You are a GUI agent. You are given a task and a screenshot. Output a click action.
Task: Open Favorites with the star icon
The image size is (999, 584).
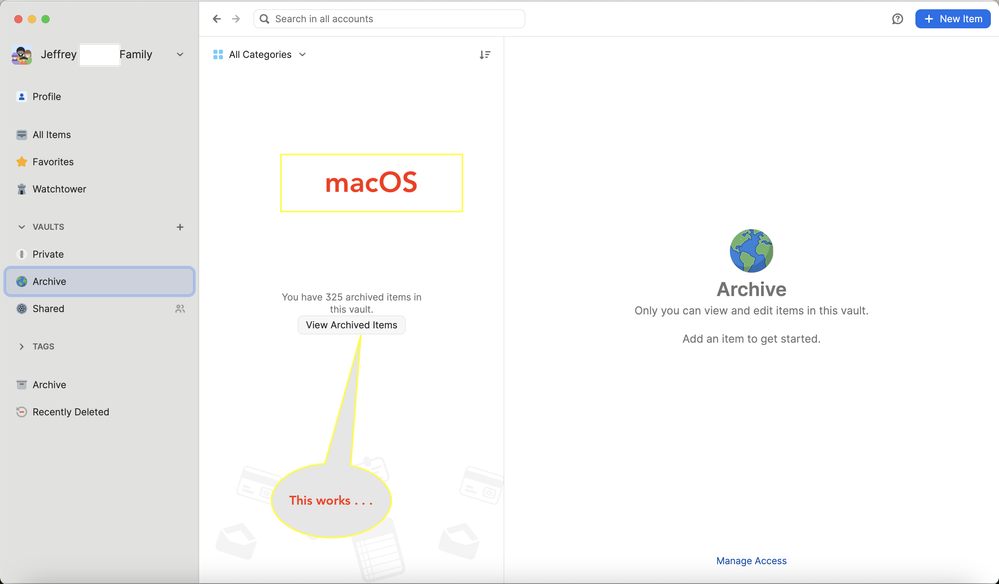pyautogui.click(x=52, y=162)
